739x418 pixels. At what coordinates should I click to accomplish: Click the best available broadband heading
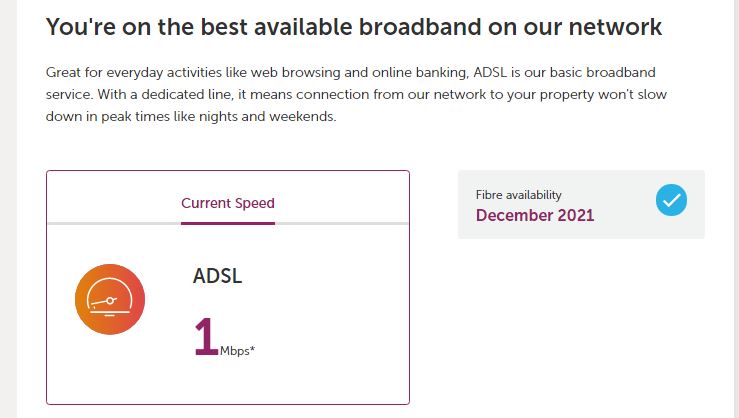[x=354, y=27]
